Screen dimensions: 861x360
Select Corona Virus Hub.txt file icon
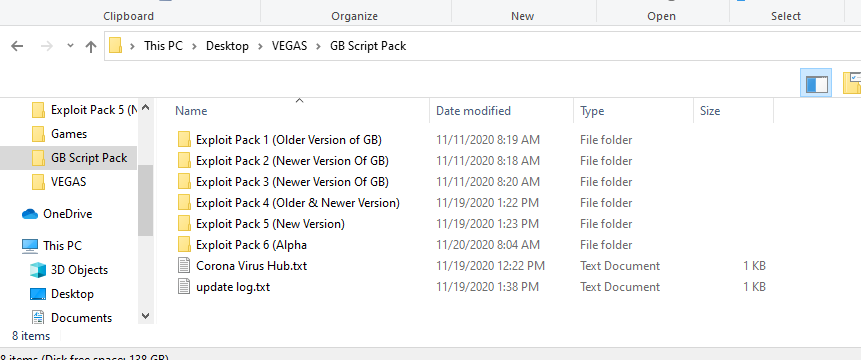click(x=184, y=266)
